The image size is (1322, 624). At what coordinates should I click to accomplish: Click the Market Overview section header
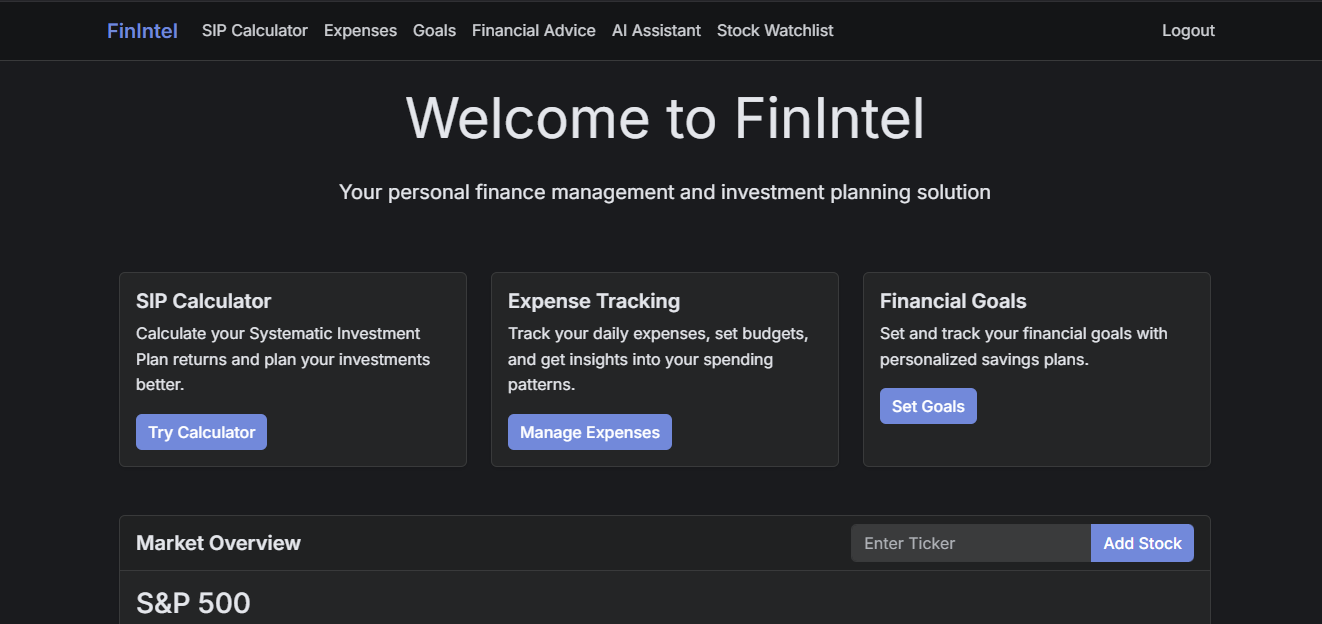click(x=218, y=543)
